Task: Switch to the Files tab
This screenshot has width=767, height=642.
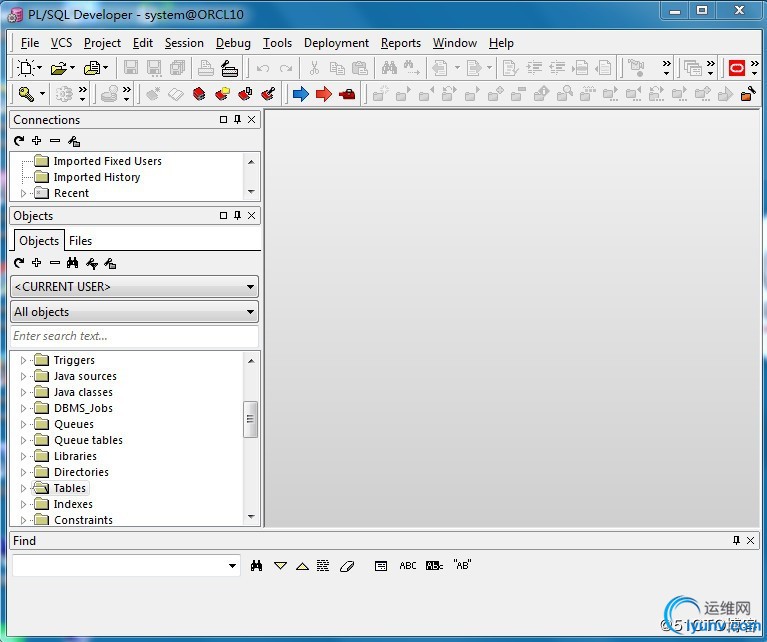Action: (x=80, y=241)
